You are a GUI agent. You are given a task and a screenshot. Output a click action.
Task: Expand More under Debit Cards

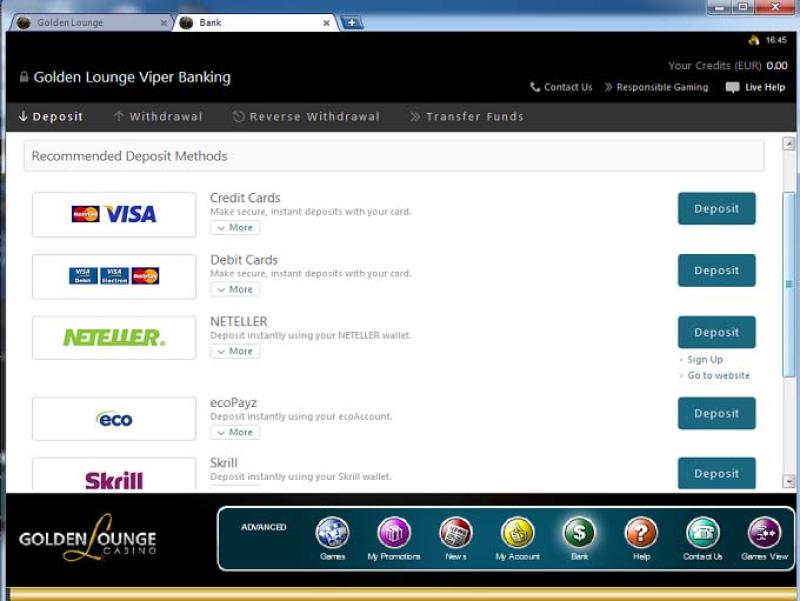tap(235, 290)
